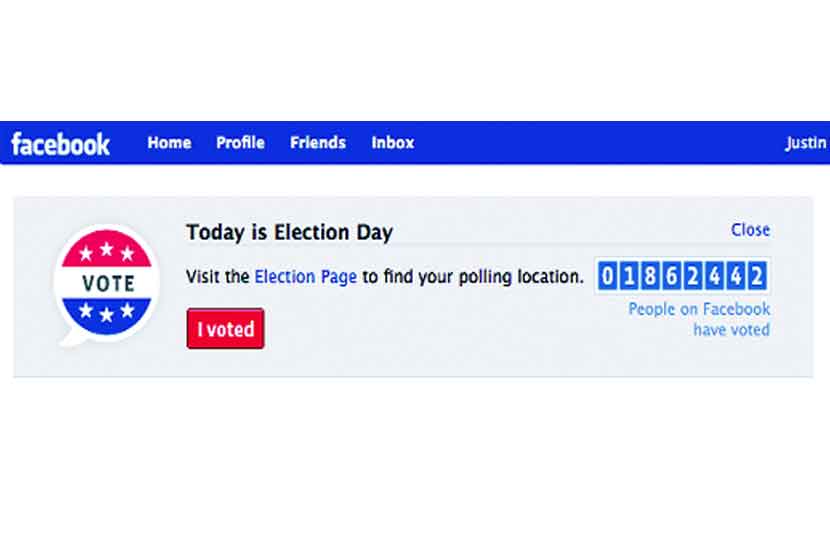Open the Profile page

240,143
